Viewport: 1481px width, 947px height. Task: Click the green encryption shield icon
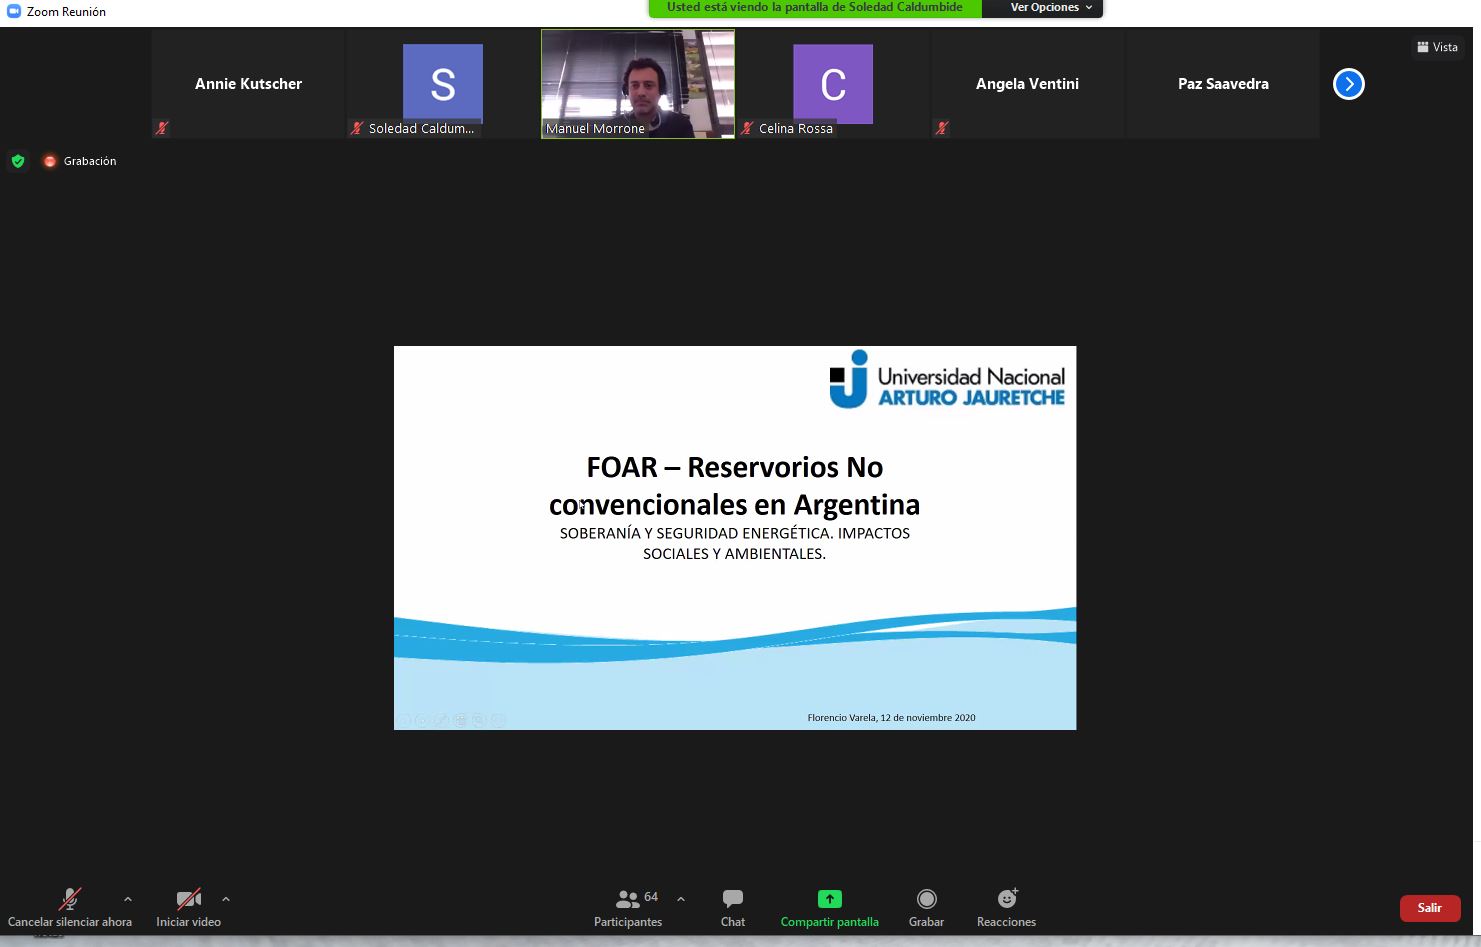click(18, 161)
